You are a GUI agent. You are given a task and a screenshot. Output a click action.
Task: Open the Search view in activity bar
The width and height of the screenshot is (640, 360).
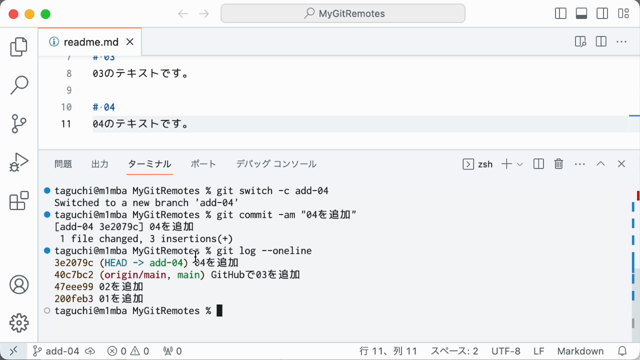pos(19,85)
